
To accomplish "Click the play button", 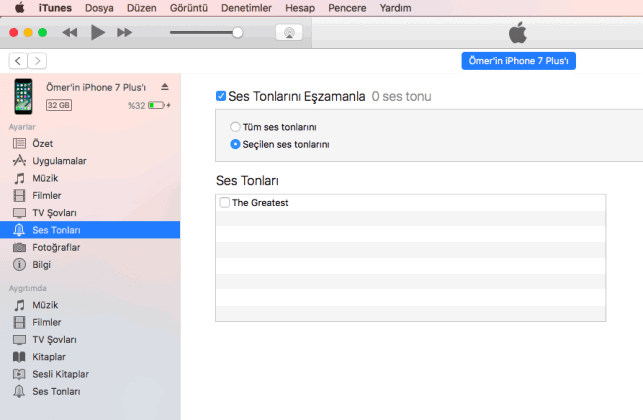I will click(x=98, y=32).
